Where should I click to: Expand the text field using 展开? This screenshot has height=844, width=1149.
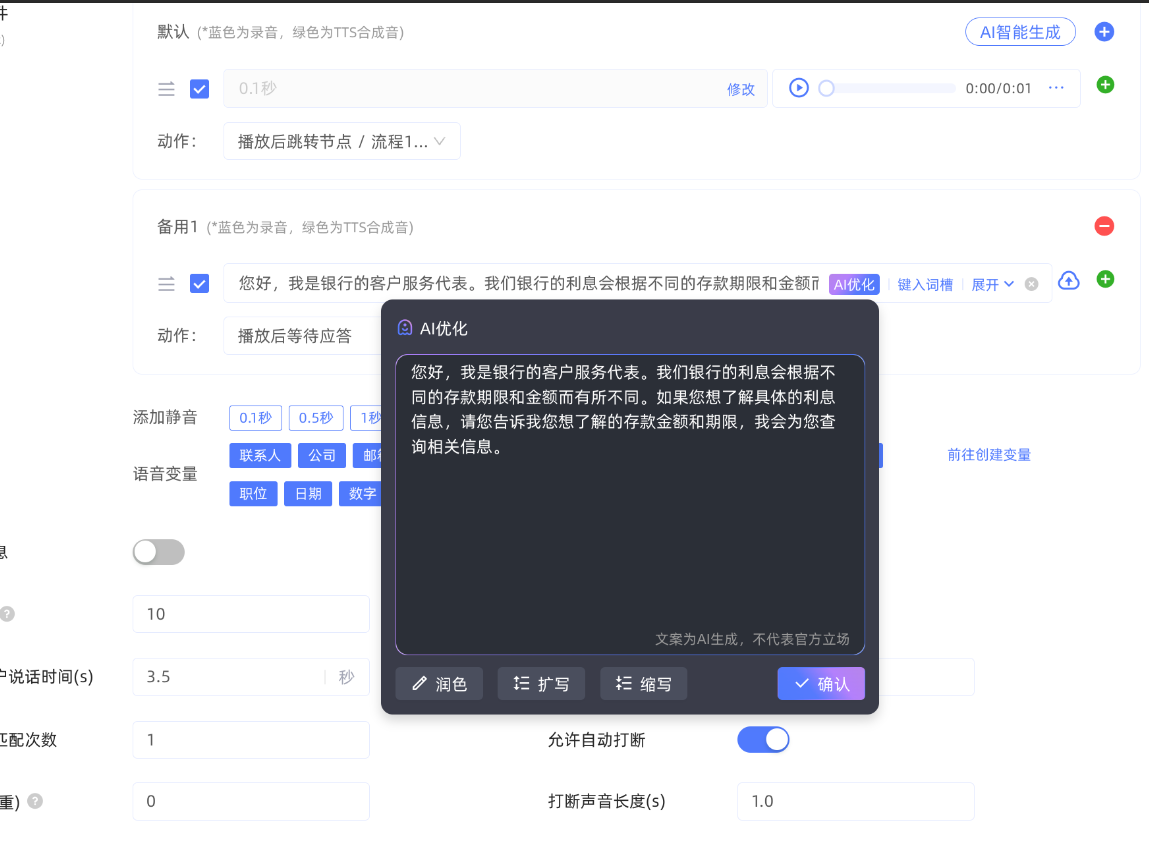tap(992, 284)
